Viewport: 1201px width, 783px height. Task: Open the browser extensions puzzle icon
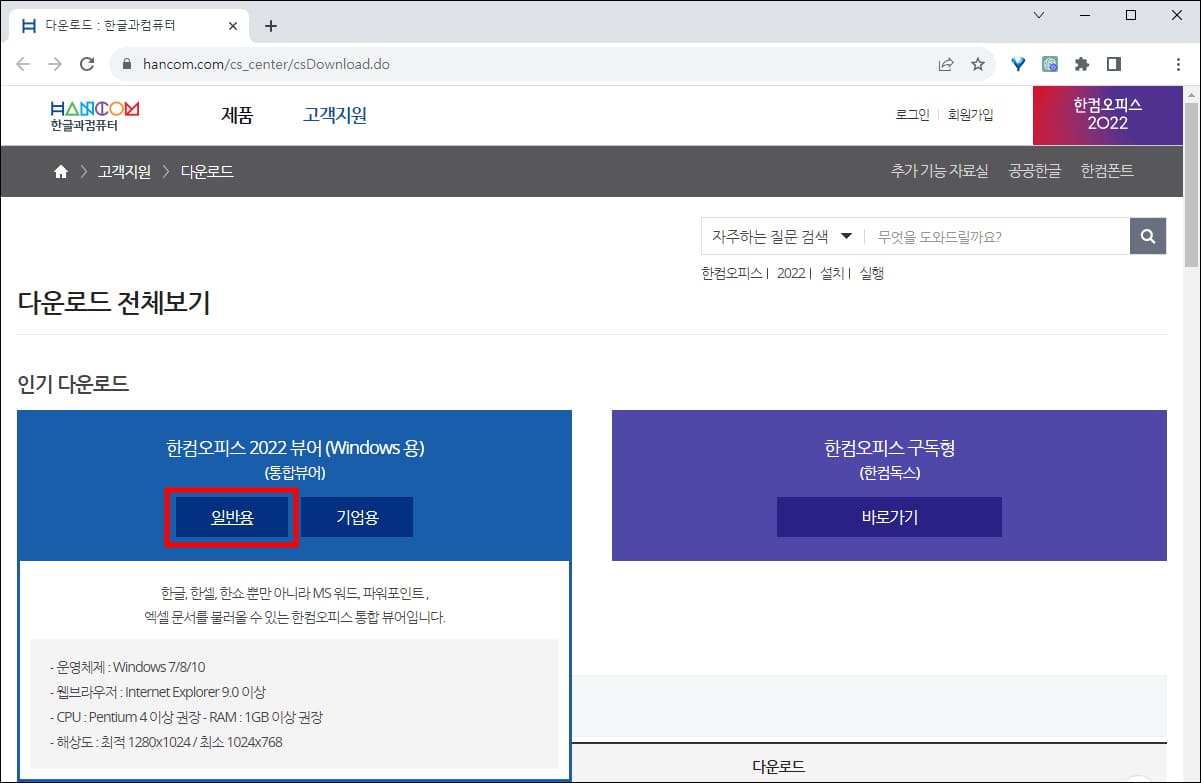(1082, 62)
